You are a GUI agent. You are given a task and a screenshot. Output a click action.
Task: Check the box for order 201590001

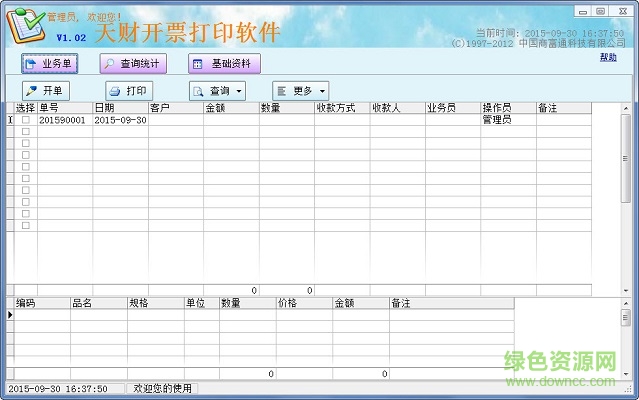26,120
